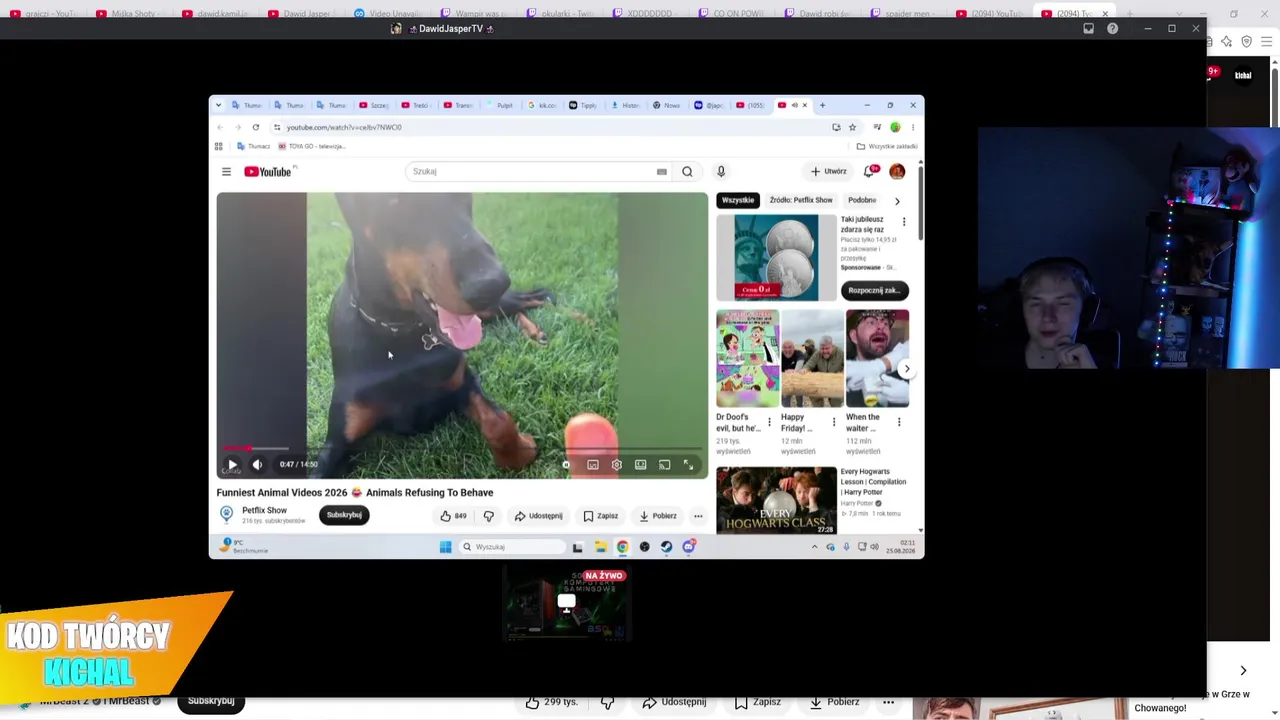Viewport: 1280px width, 720px height.
Task: Start voice search with the microphone icon
Action: click(x=720, y=172)
